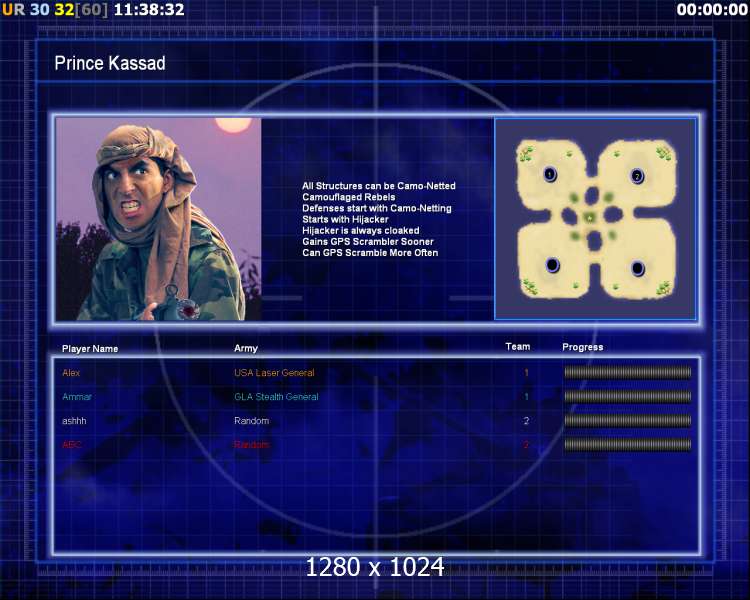Select the red player name in last row
Screen dimensions: 750x600
click(72, 444)
